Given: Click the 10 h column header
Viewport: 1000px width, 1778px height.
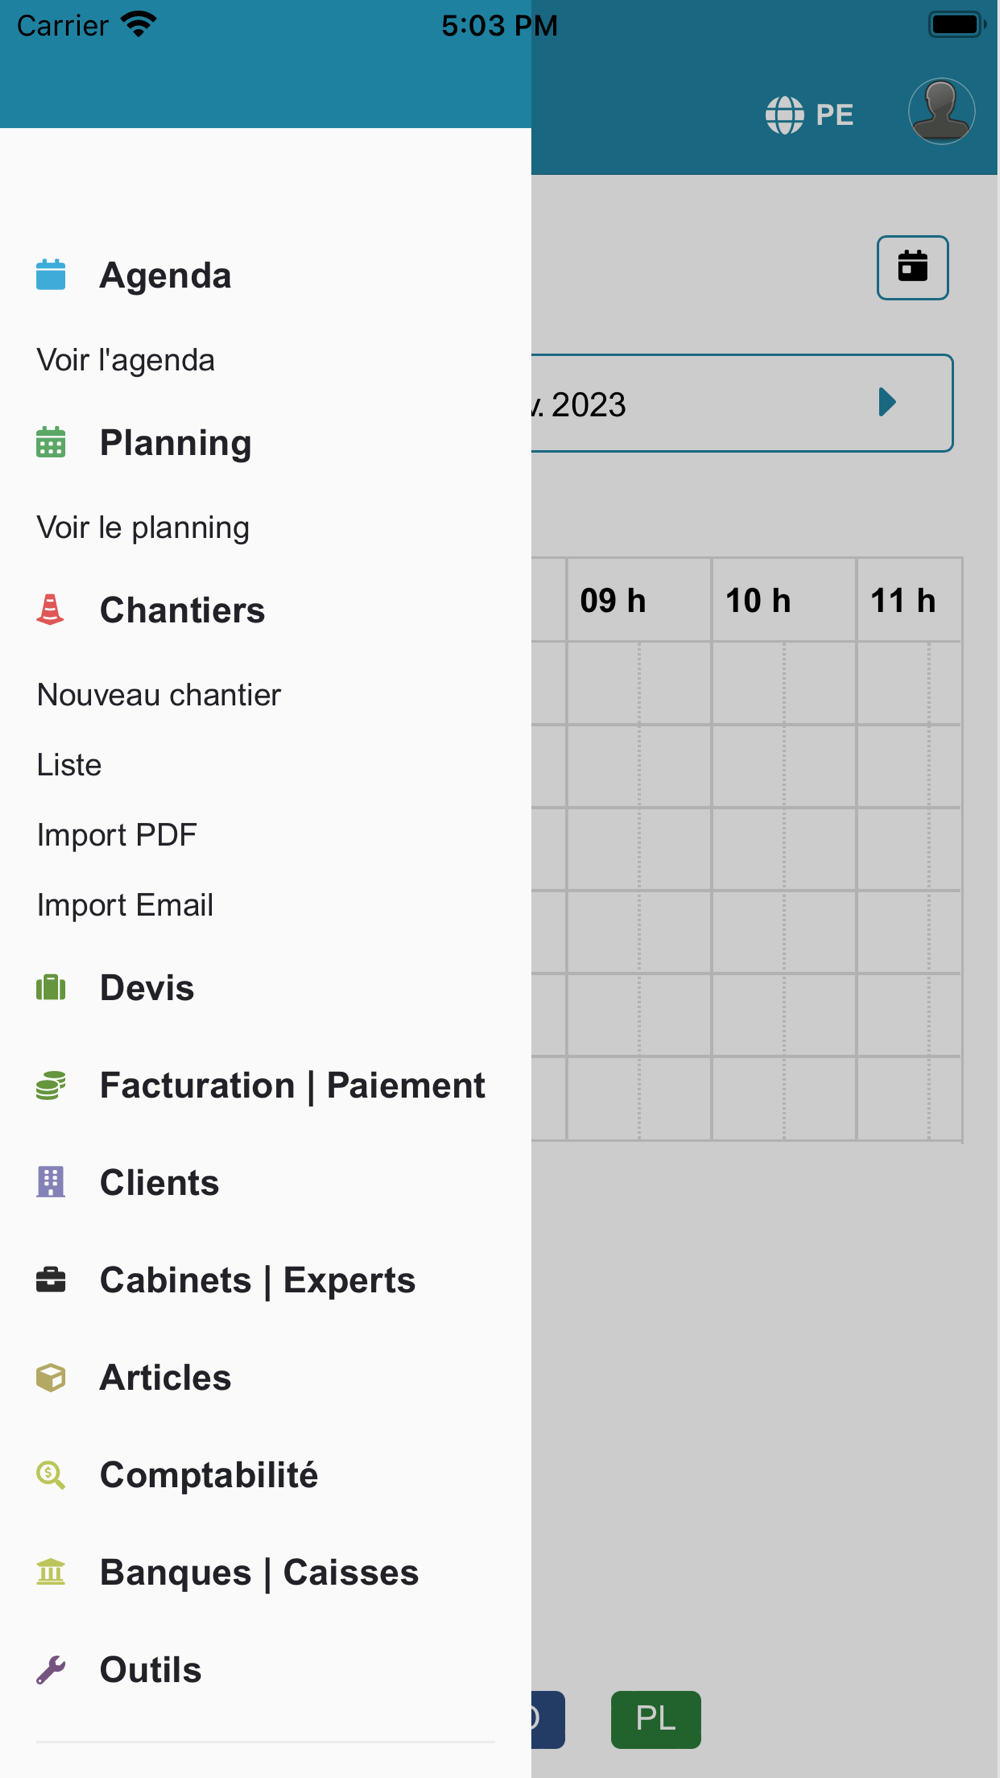Looking at the screenshot, I should 758,600.
